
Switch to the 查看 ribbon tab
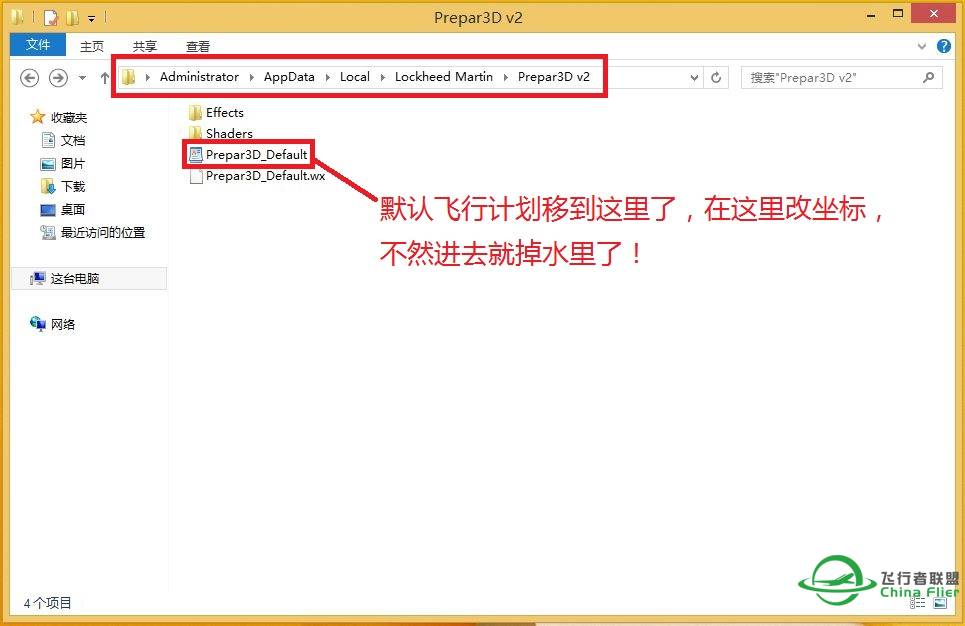coord(198,46)
